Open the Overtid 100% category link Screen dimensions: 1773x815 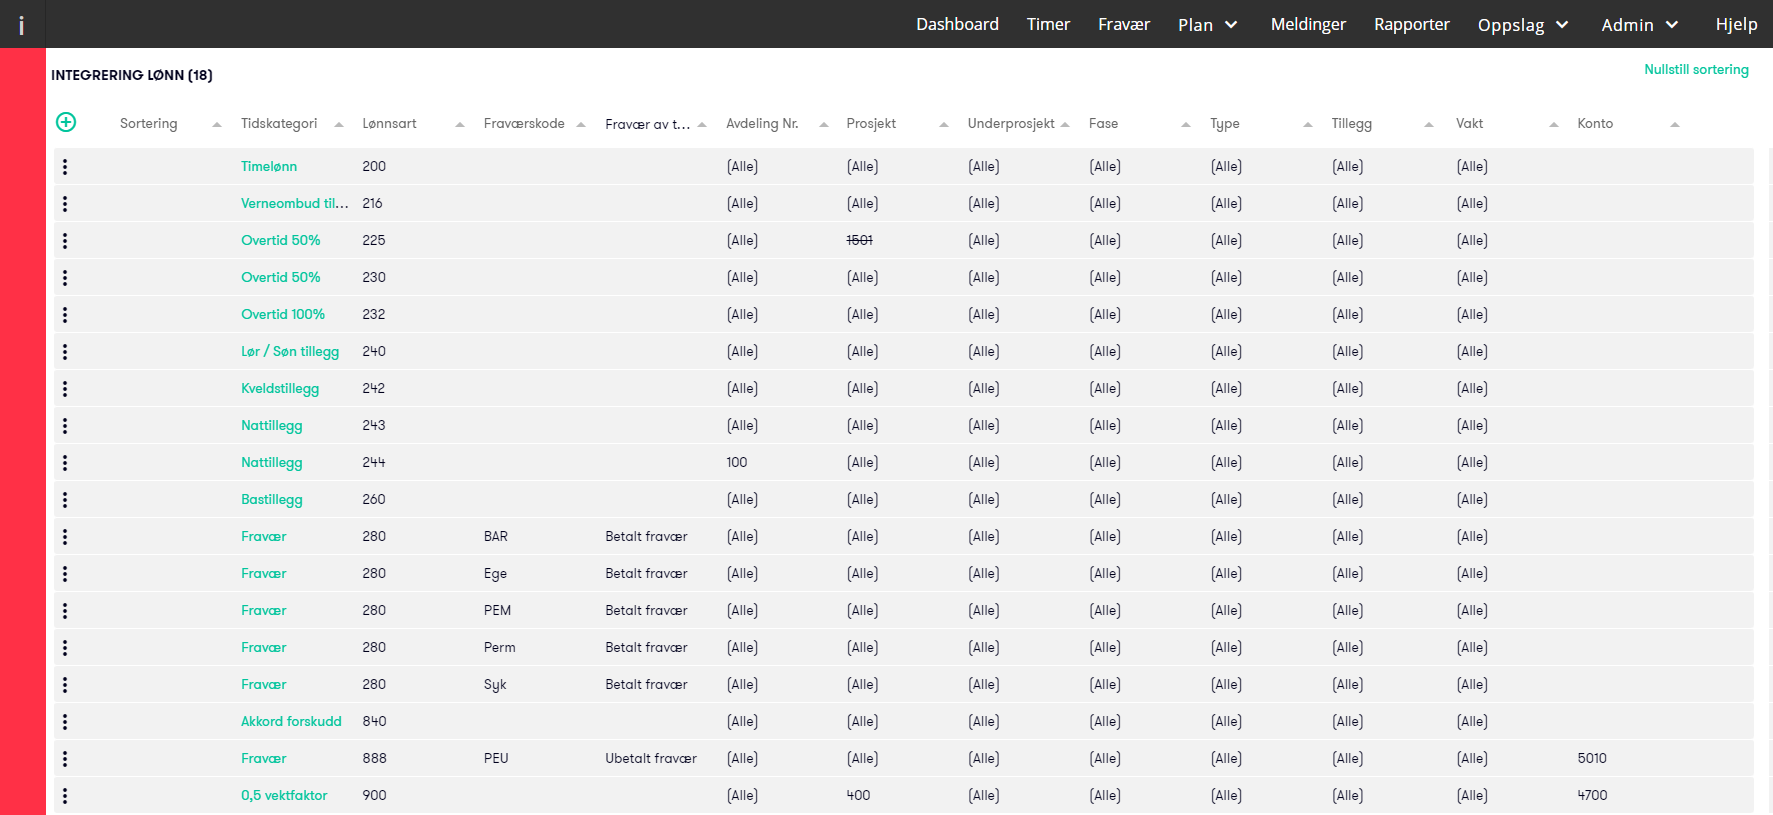(x=283, y=315)
